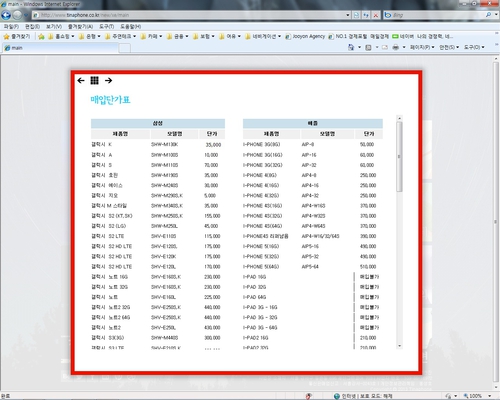Open the 네이버 favorite link
Viewport: 500px width, 400px height.
pos(423,36)
